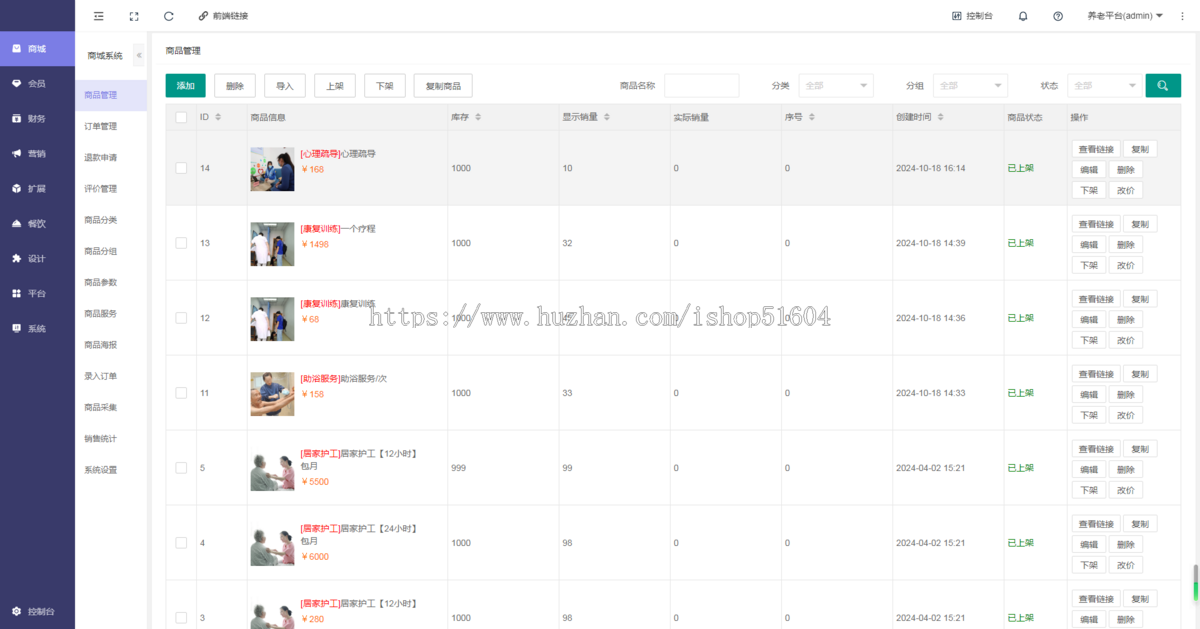
Task: Open the 设计 sidebar section
Action: tap(37, 258)
